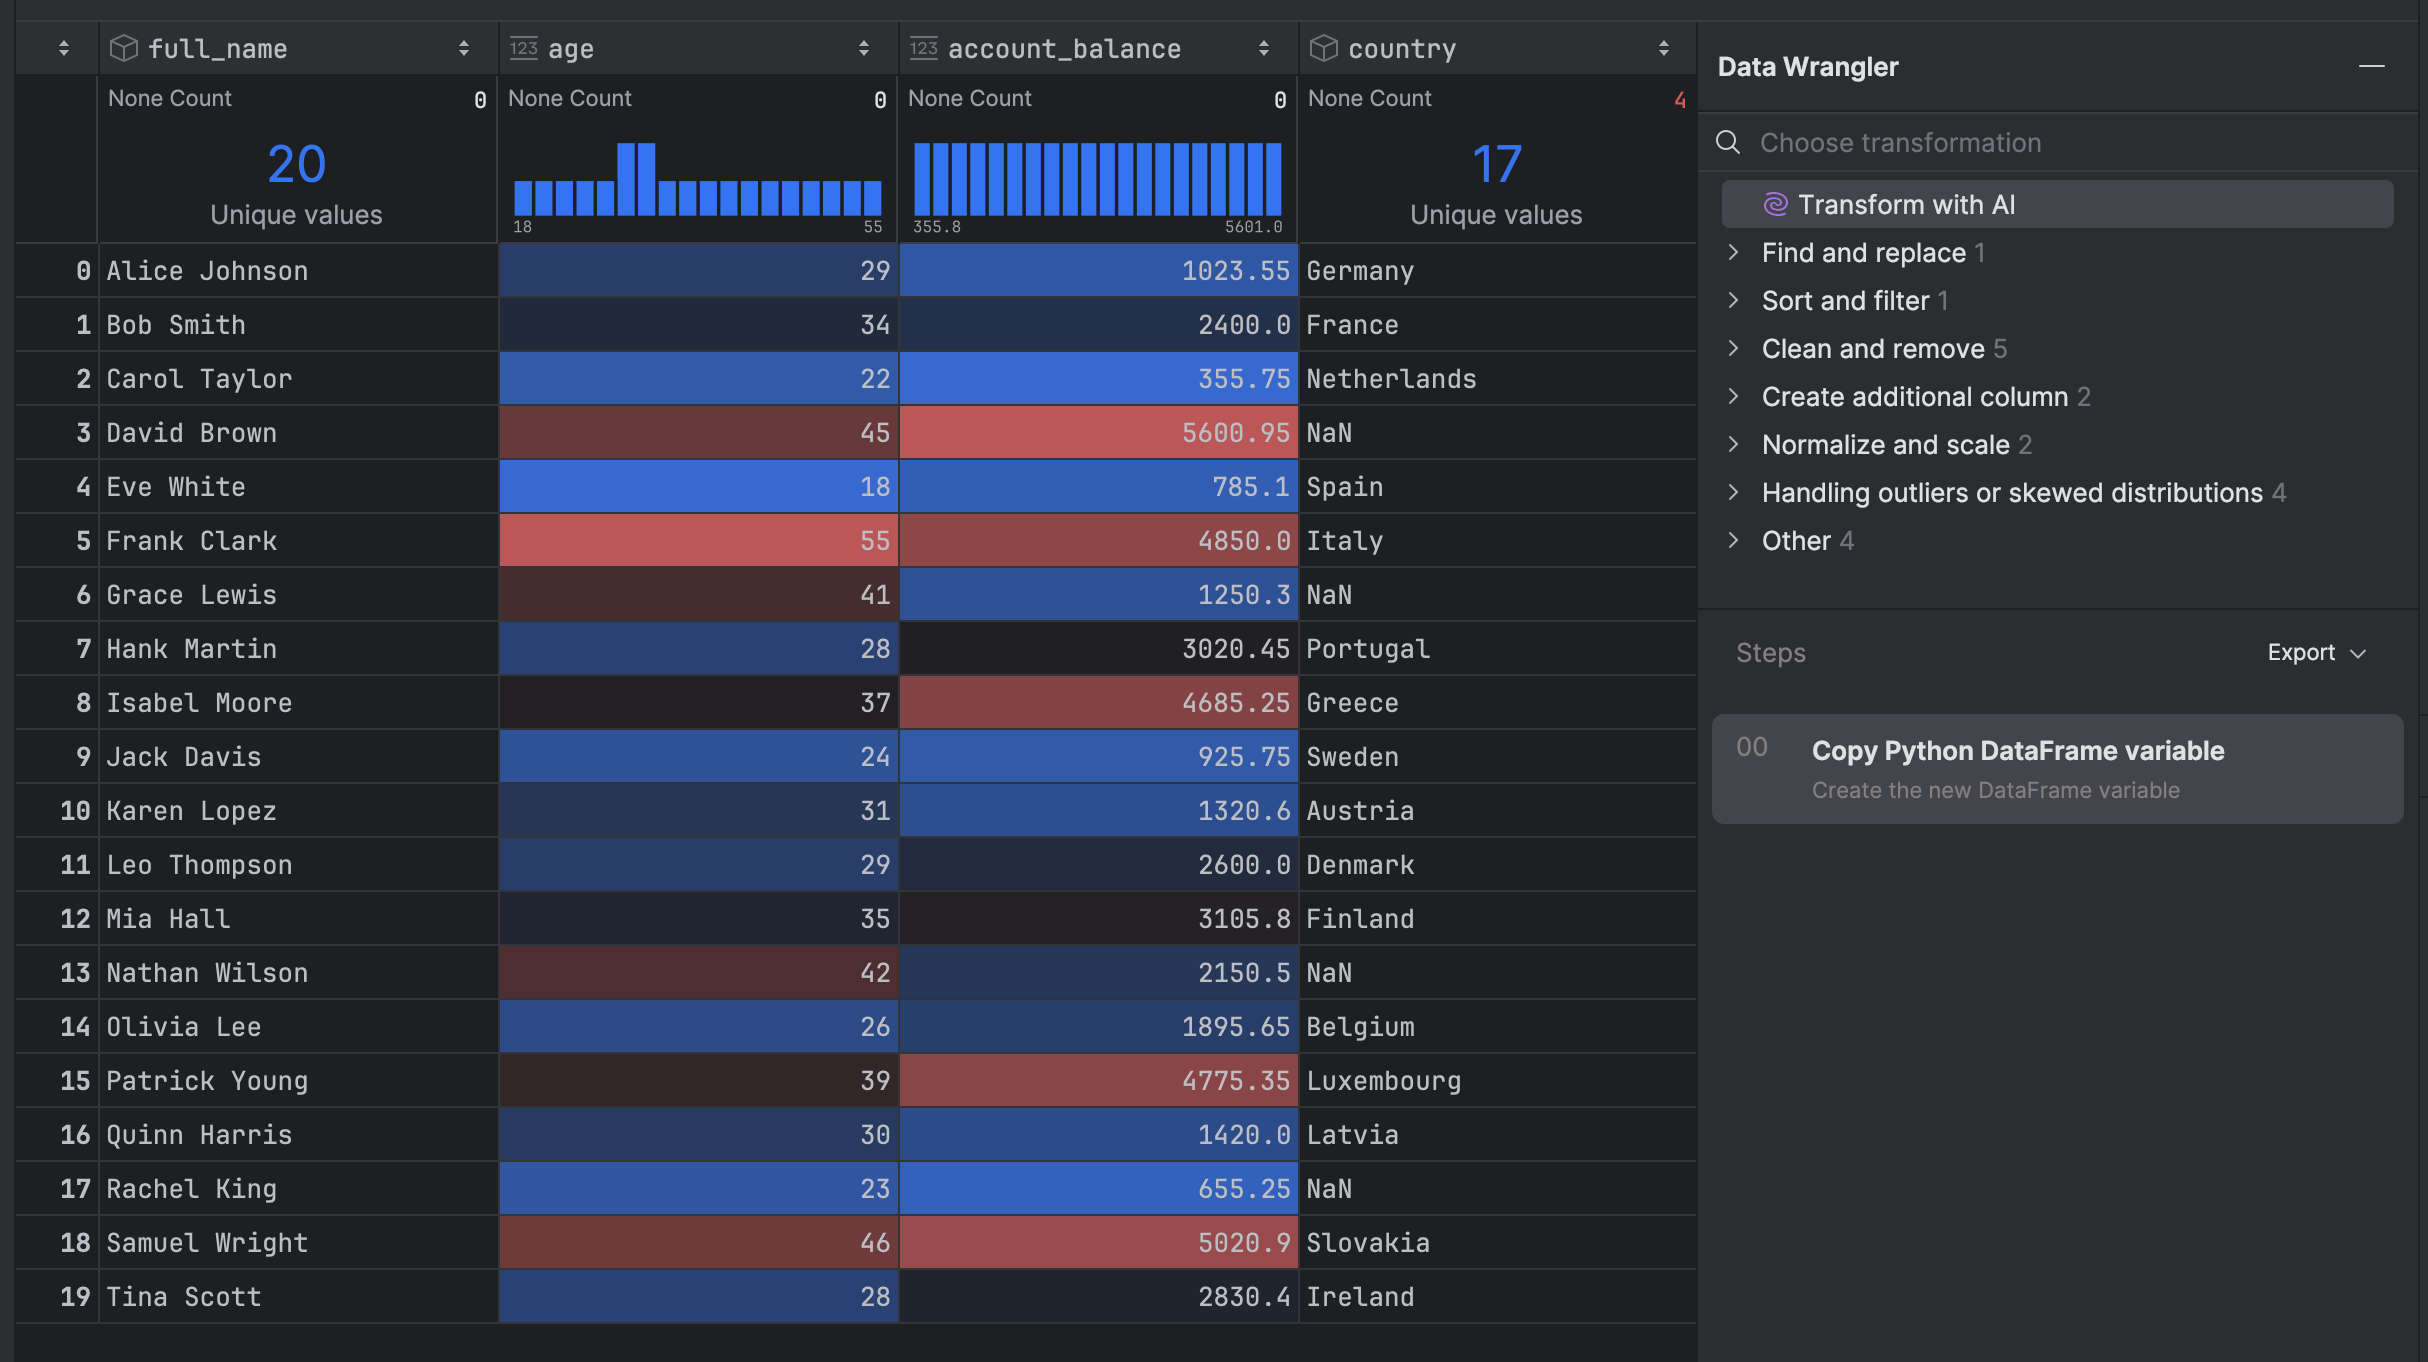Image resolution: width=2428 pixels, height=1362 pixels.
Task: Click the full_name column sort arrows
Action: pyautogui.click(x=464, y=48)
